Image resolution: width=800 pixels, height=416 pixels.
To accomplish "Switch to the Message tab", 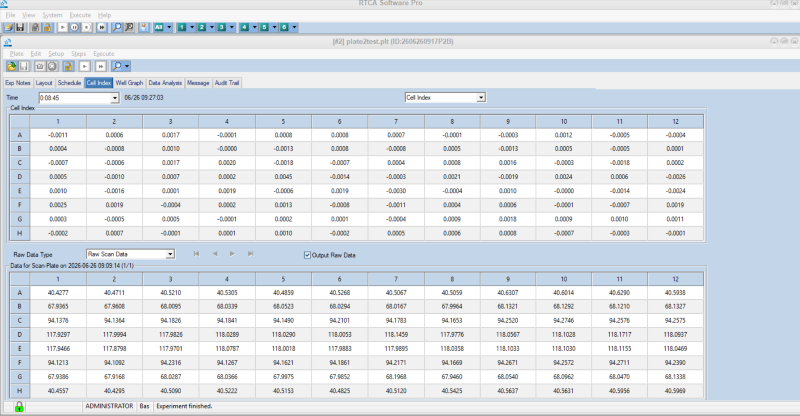I will 198,83.
